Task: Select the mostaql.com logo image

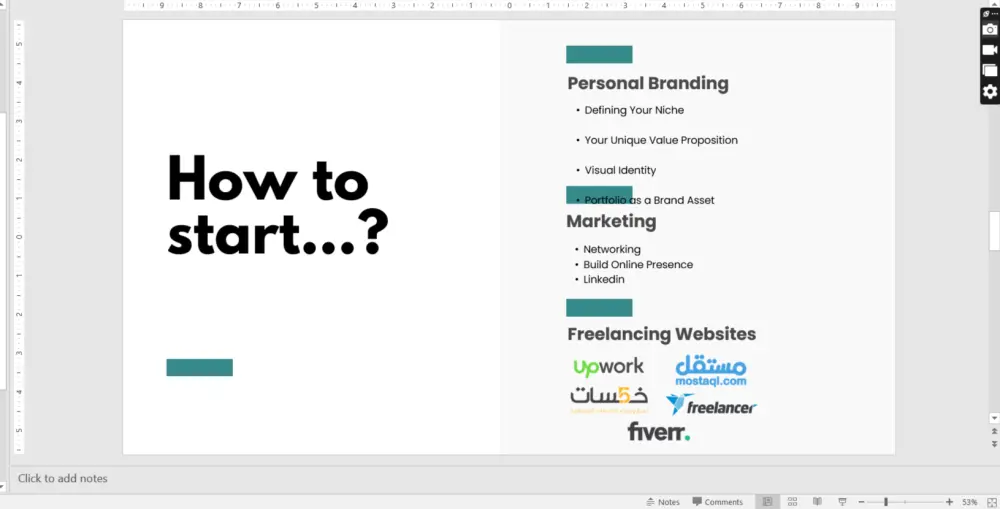Action: pos(710,371)
